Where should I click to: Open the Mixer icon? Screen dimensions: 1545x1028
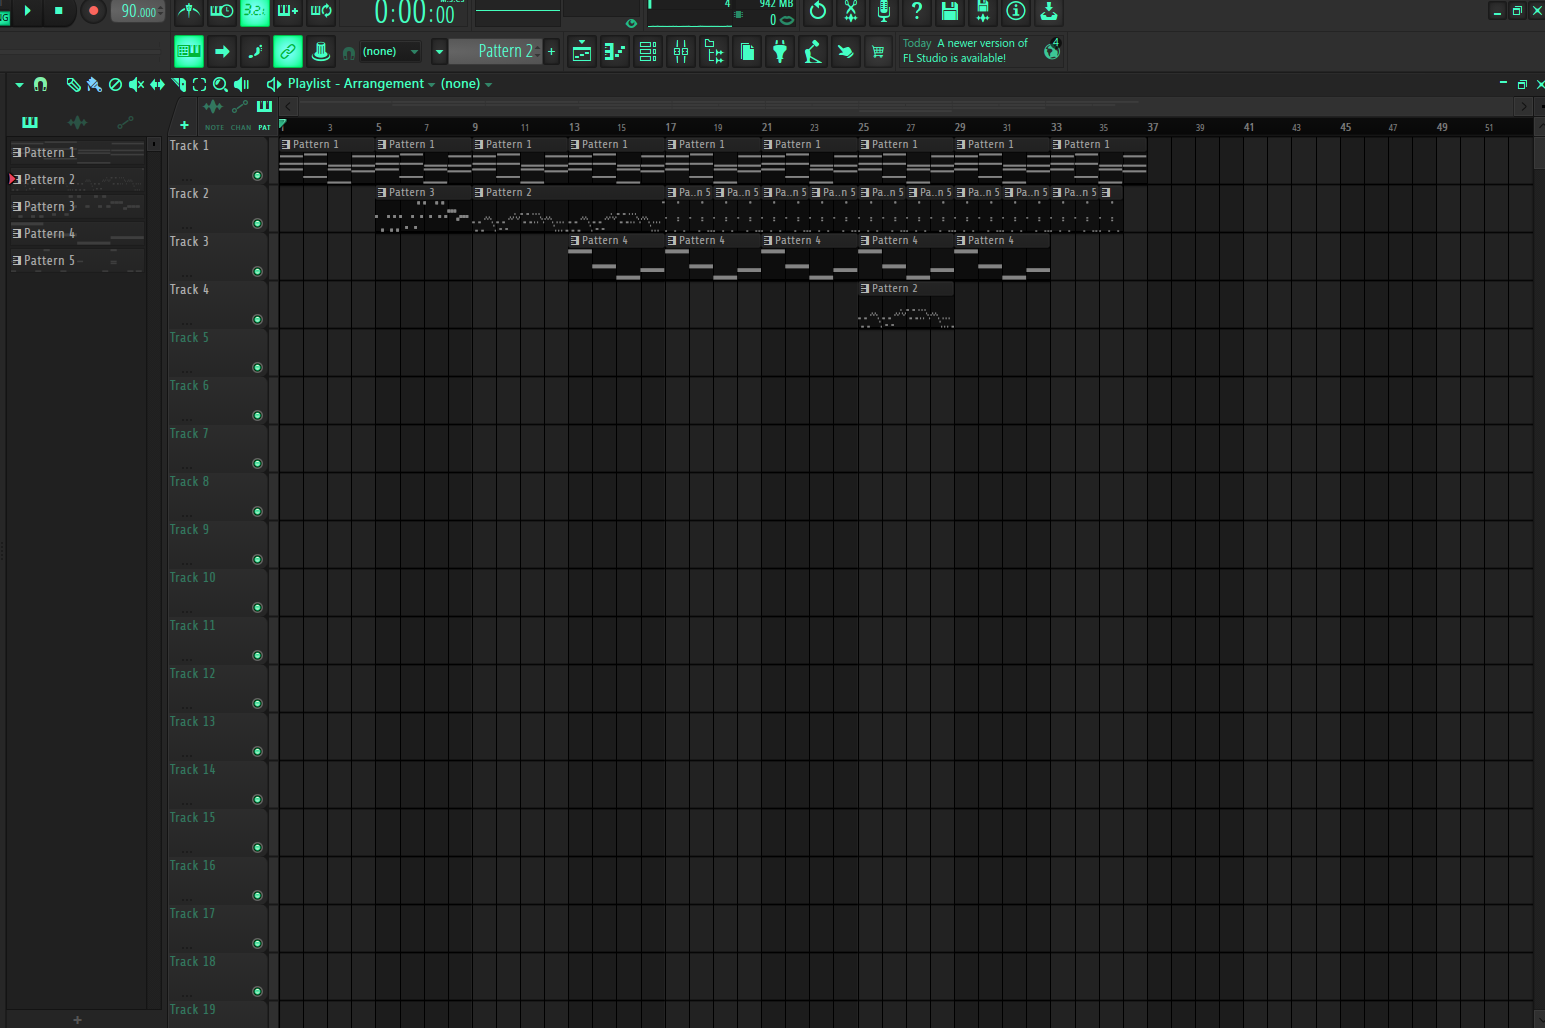click(x=681, y=52)
